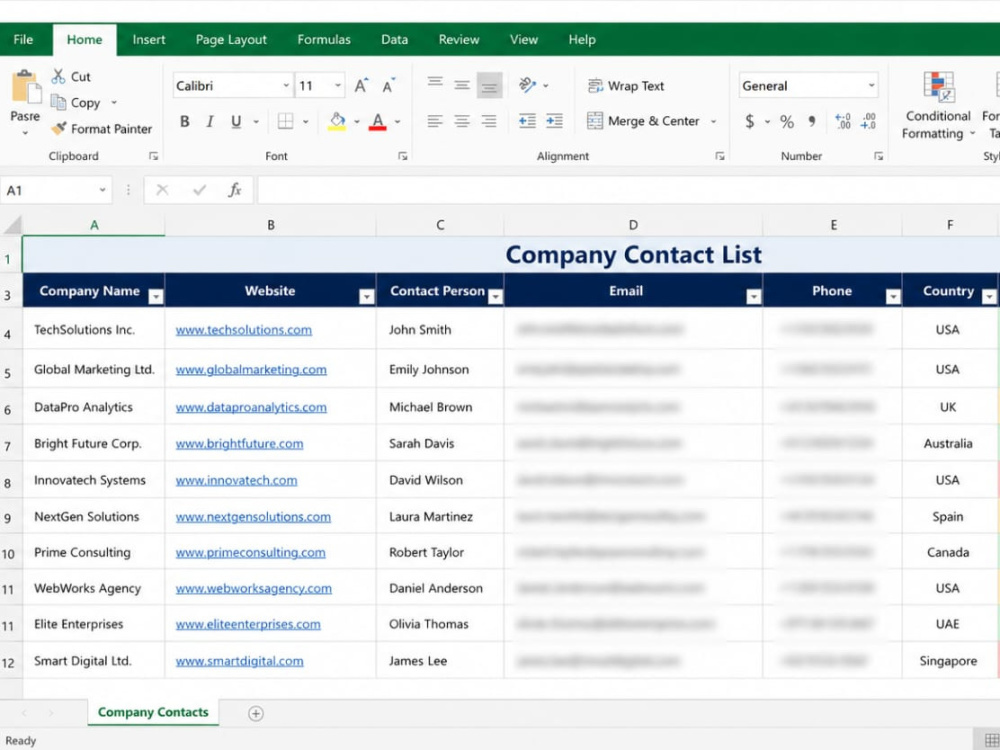
Task: Enable Wrap Text
Action: tap(626, 85)
